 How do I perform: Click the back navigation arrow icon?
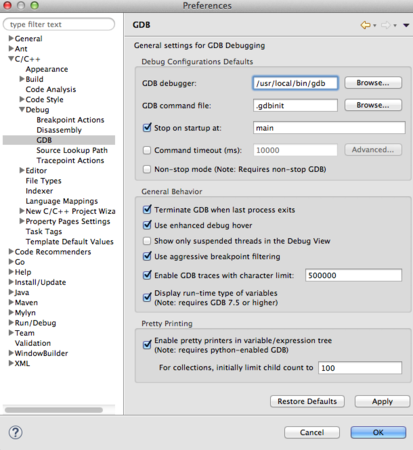point(365,25)
